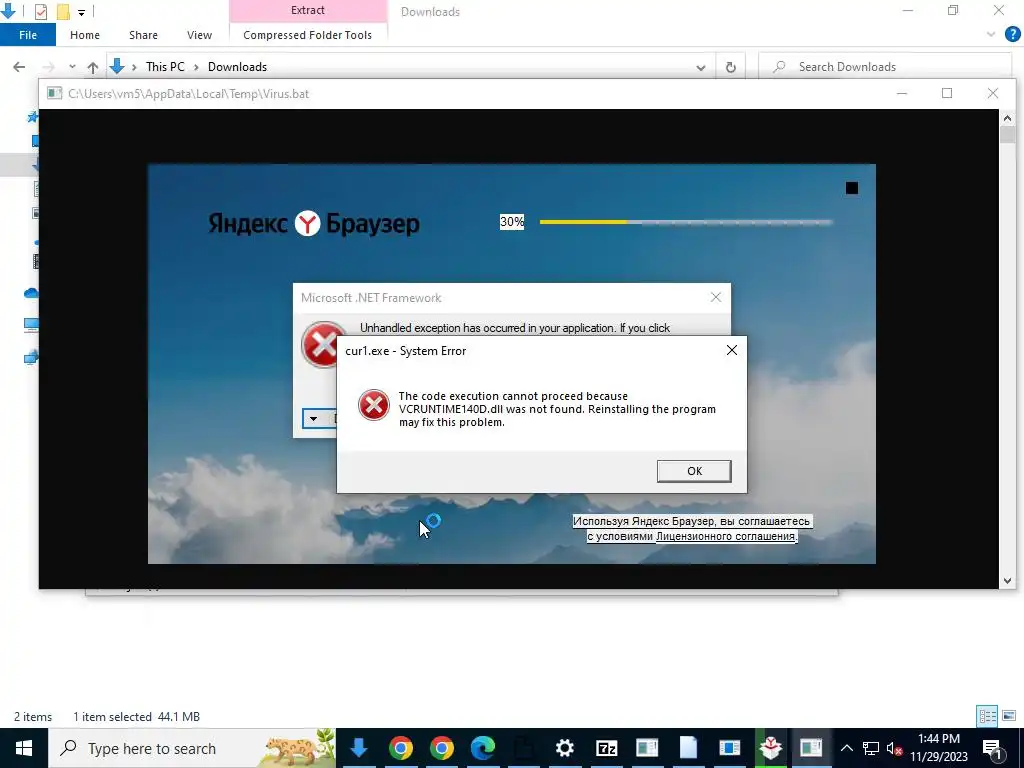Close the Microsoft .NET Framework dialog
The image size is (1024, 768).
coord(716,298)
